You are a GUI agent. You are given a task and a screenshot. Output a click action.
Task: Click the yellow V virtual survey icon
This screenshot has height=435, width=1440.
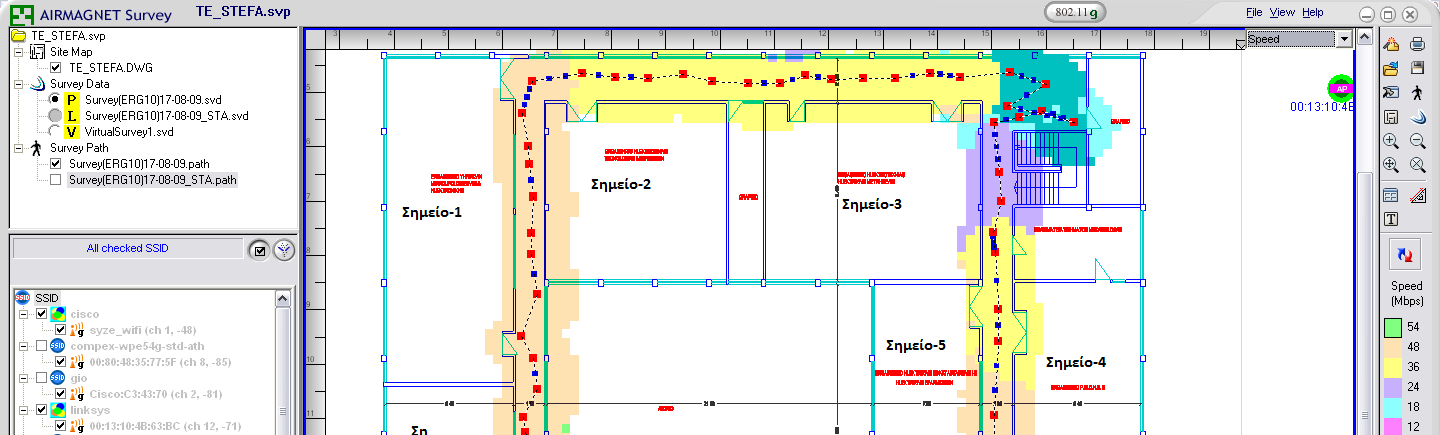(x=71, y=132)
